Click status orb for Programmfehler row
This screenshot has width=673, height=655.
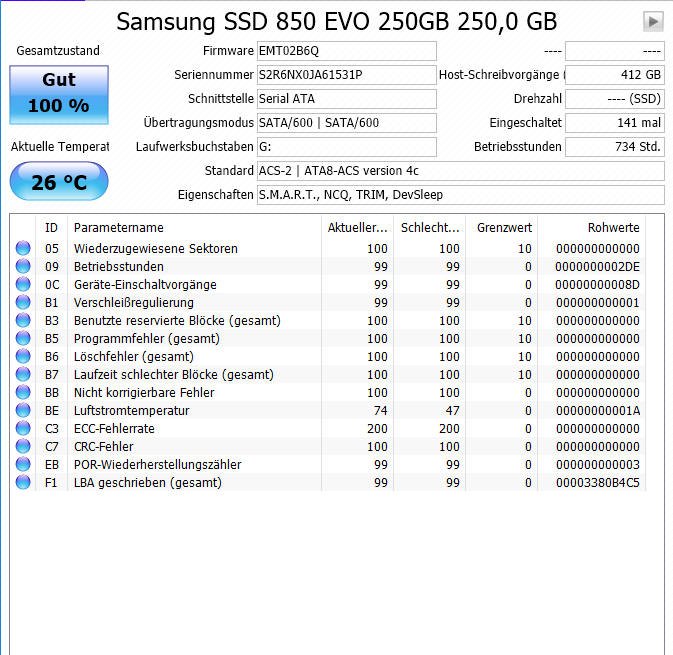23,338
